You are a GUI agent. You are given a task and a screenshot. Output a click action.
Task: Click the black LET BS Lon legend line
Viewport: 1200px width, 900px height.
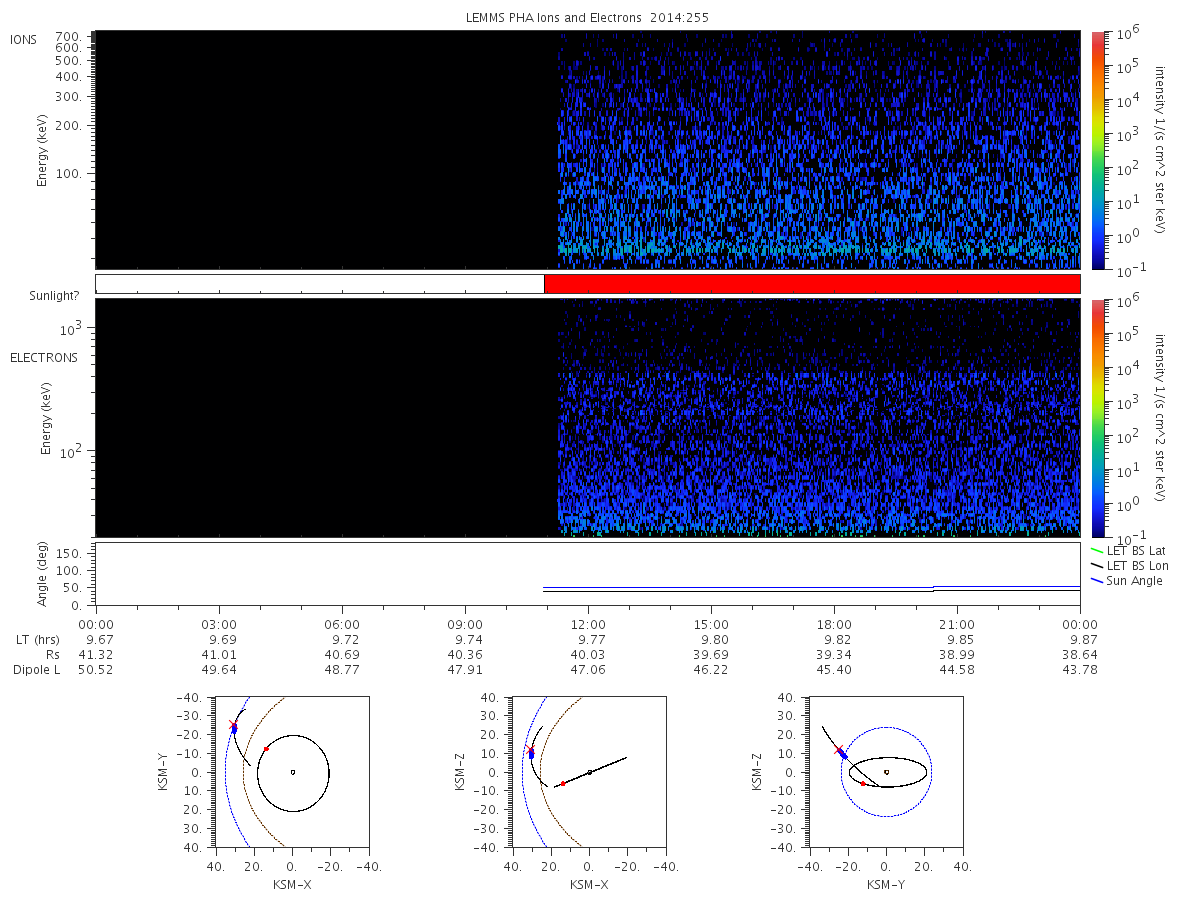[x=1097, y=566]
